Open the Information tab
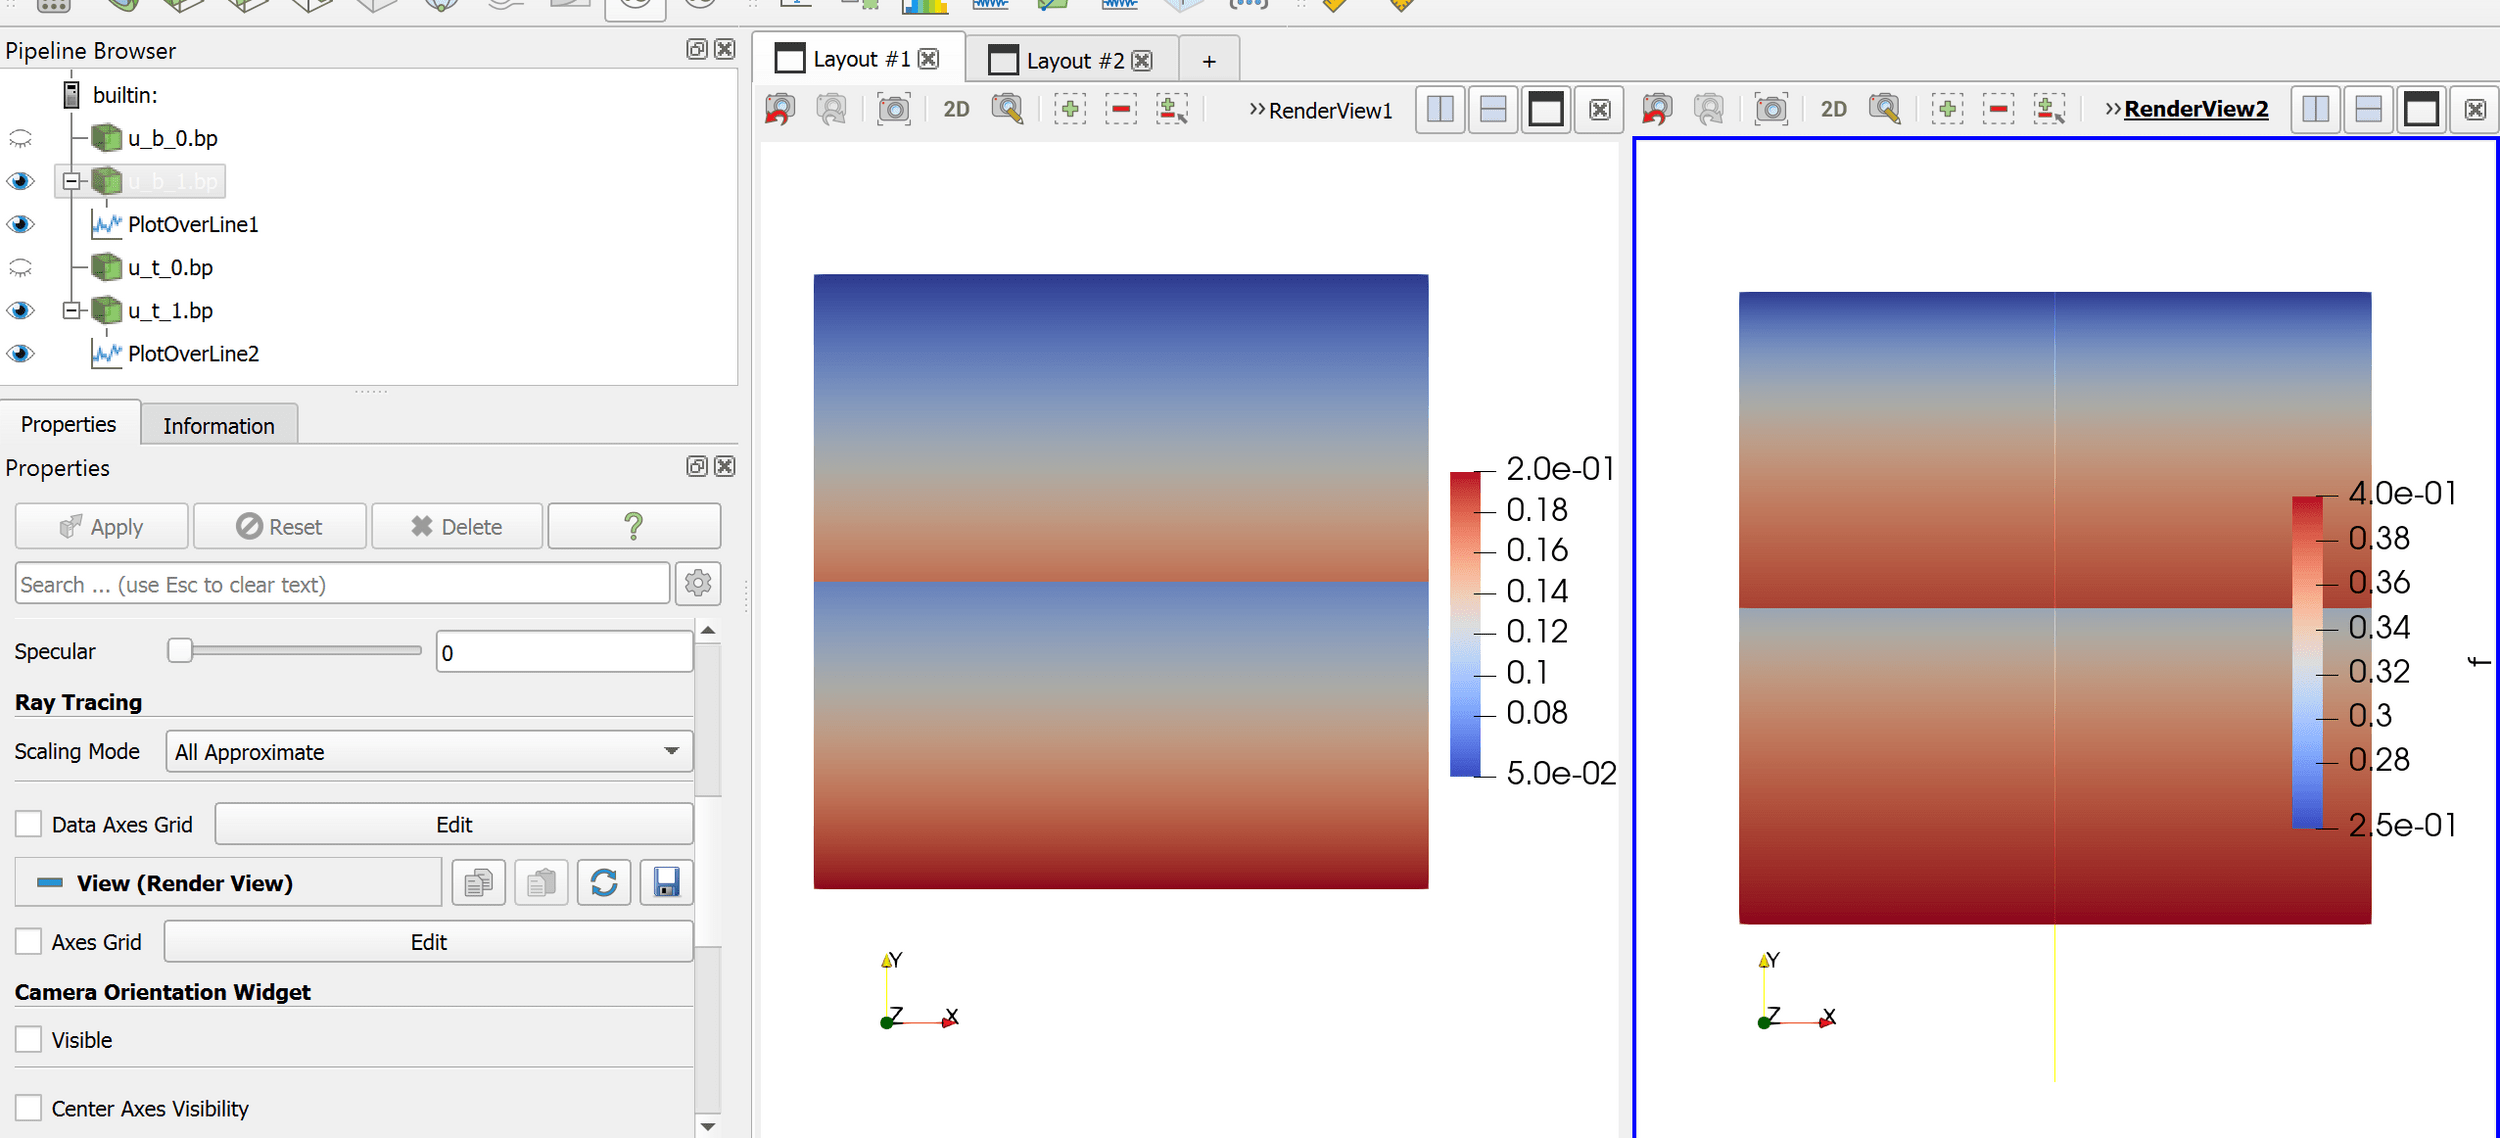The height and width of the screenshot is (1138, 2500). pos(218,426)
